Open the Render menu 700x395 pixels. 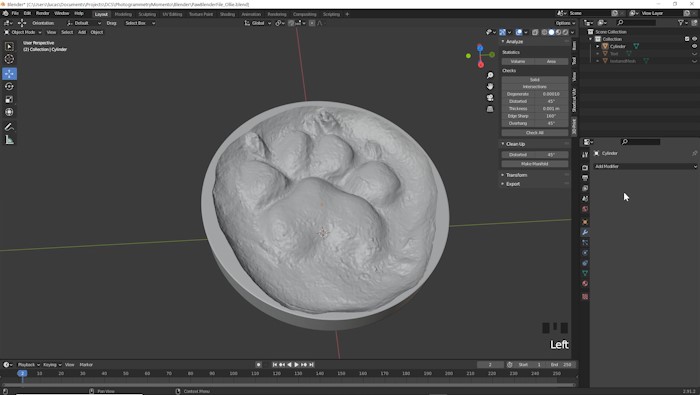(x=42, y=13)
